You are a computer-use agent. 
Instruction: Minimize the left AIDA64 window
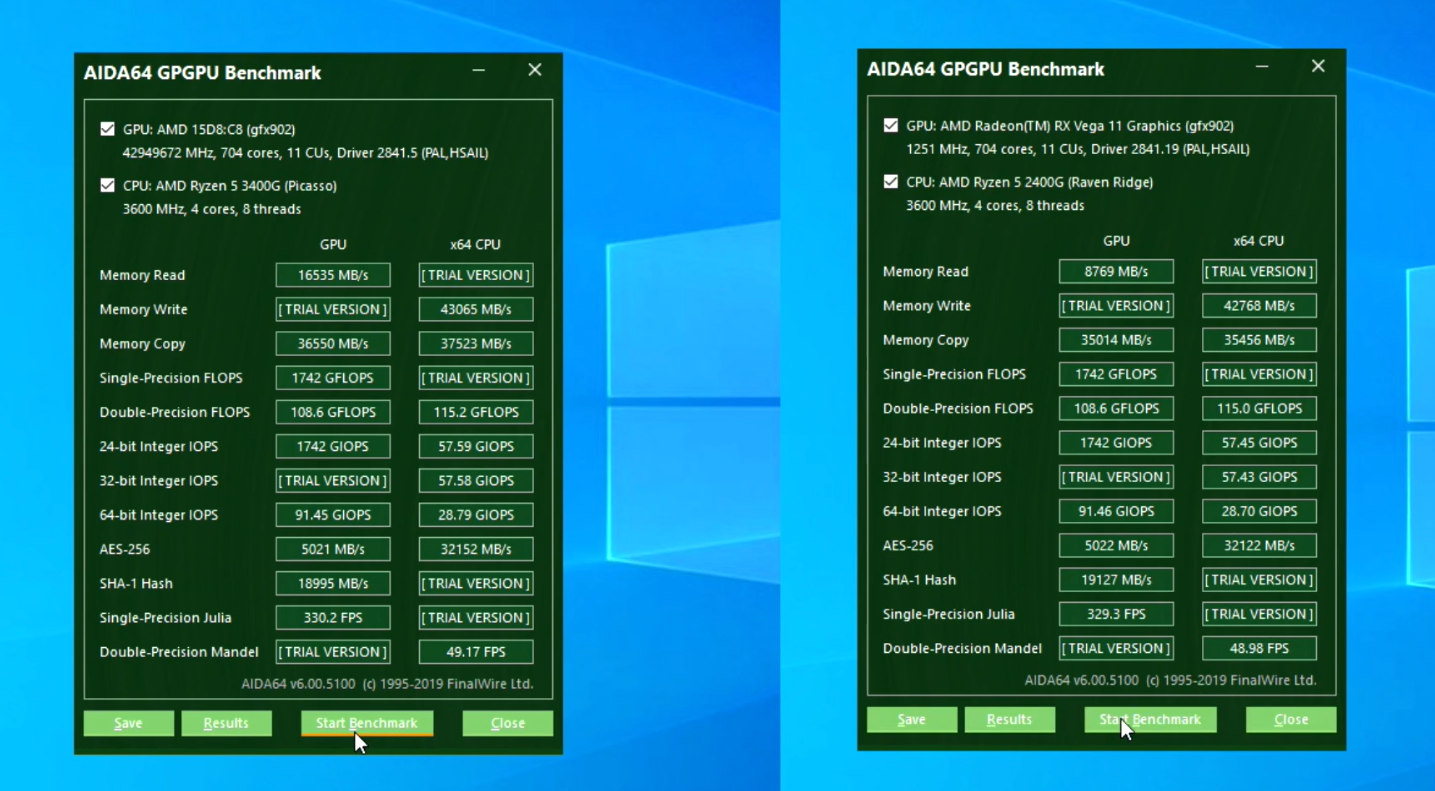(479, 70)
